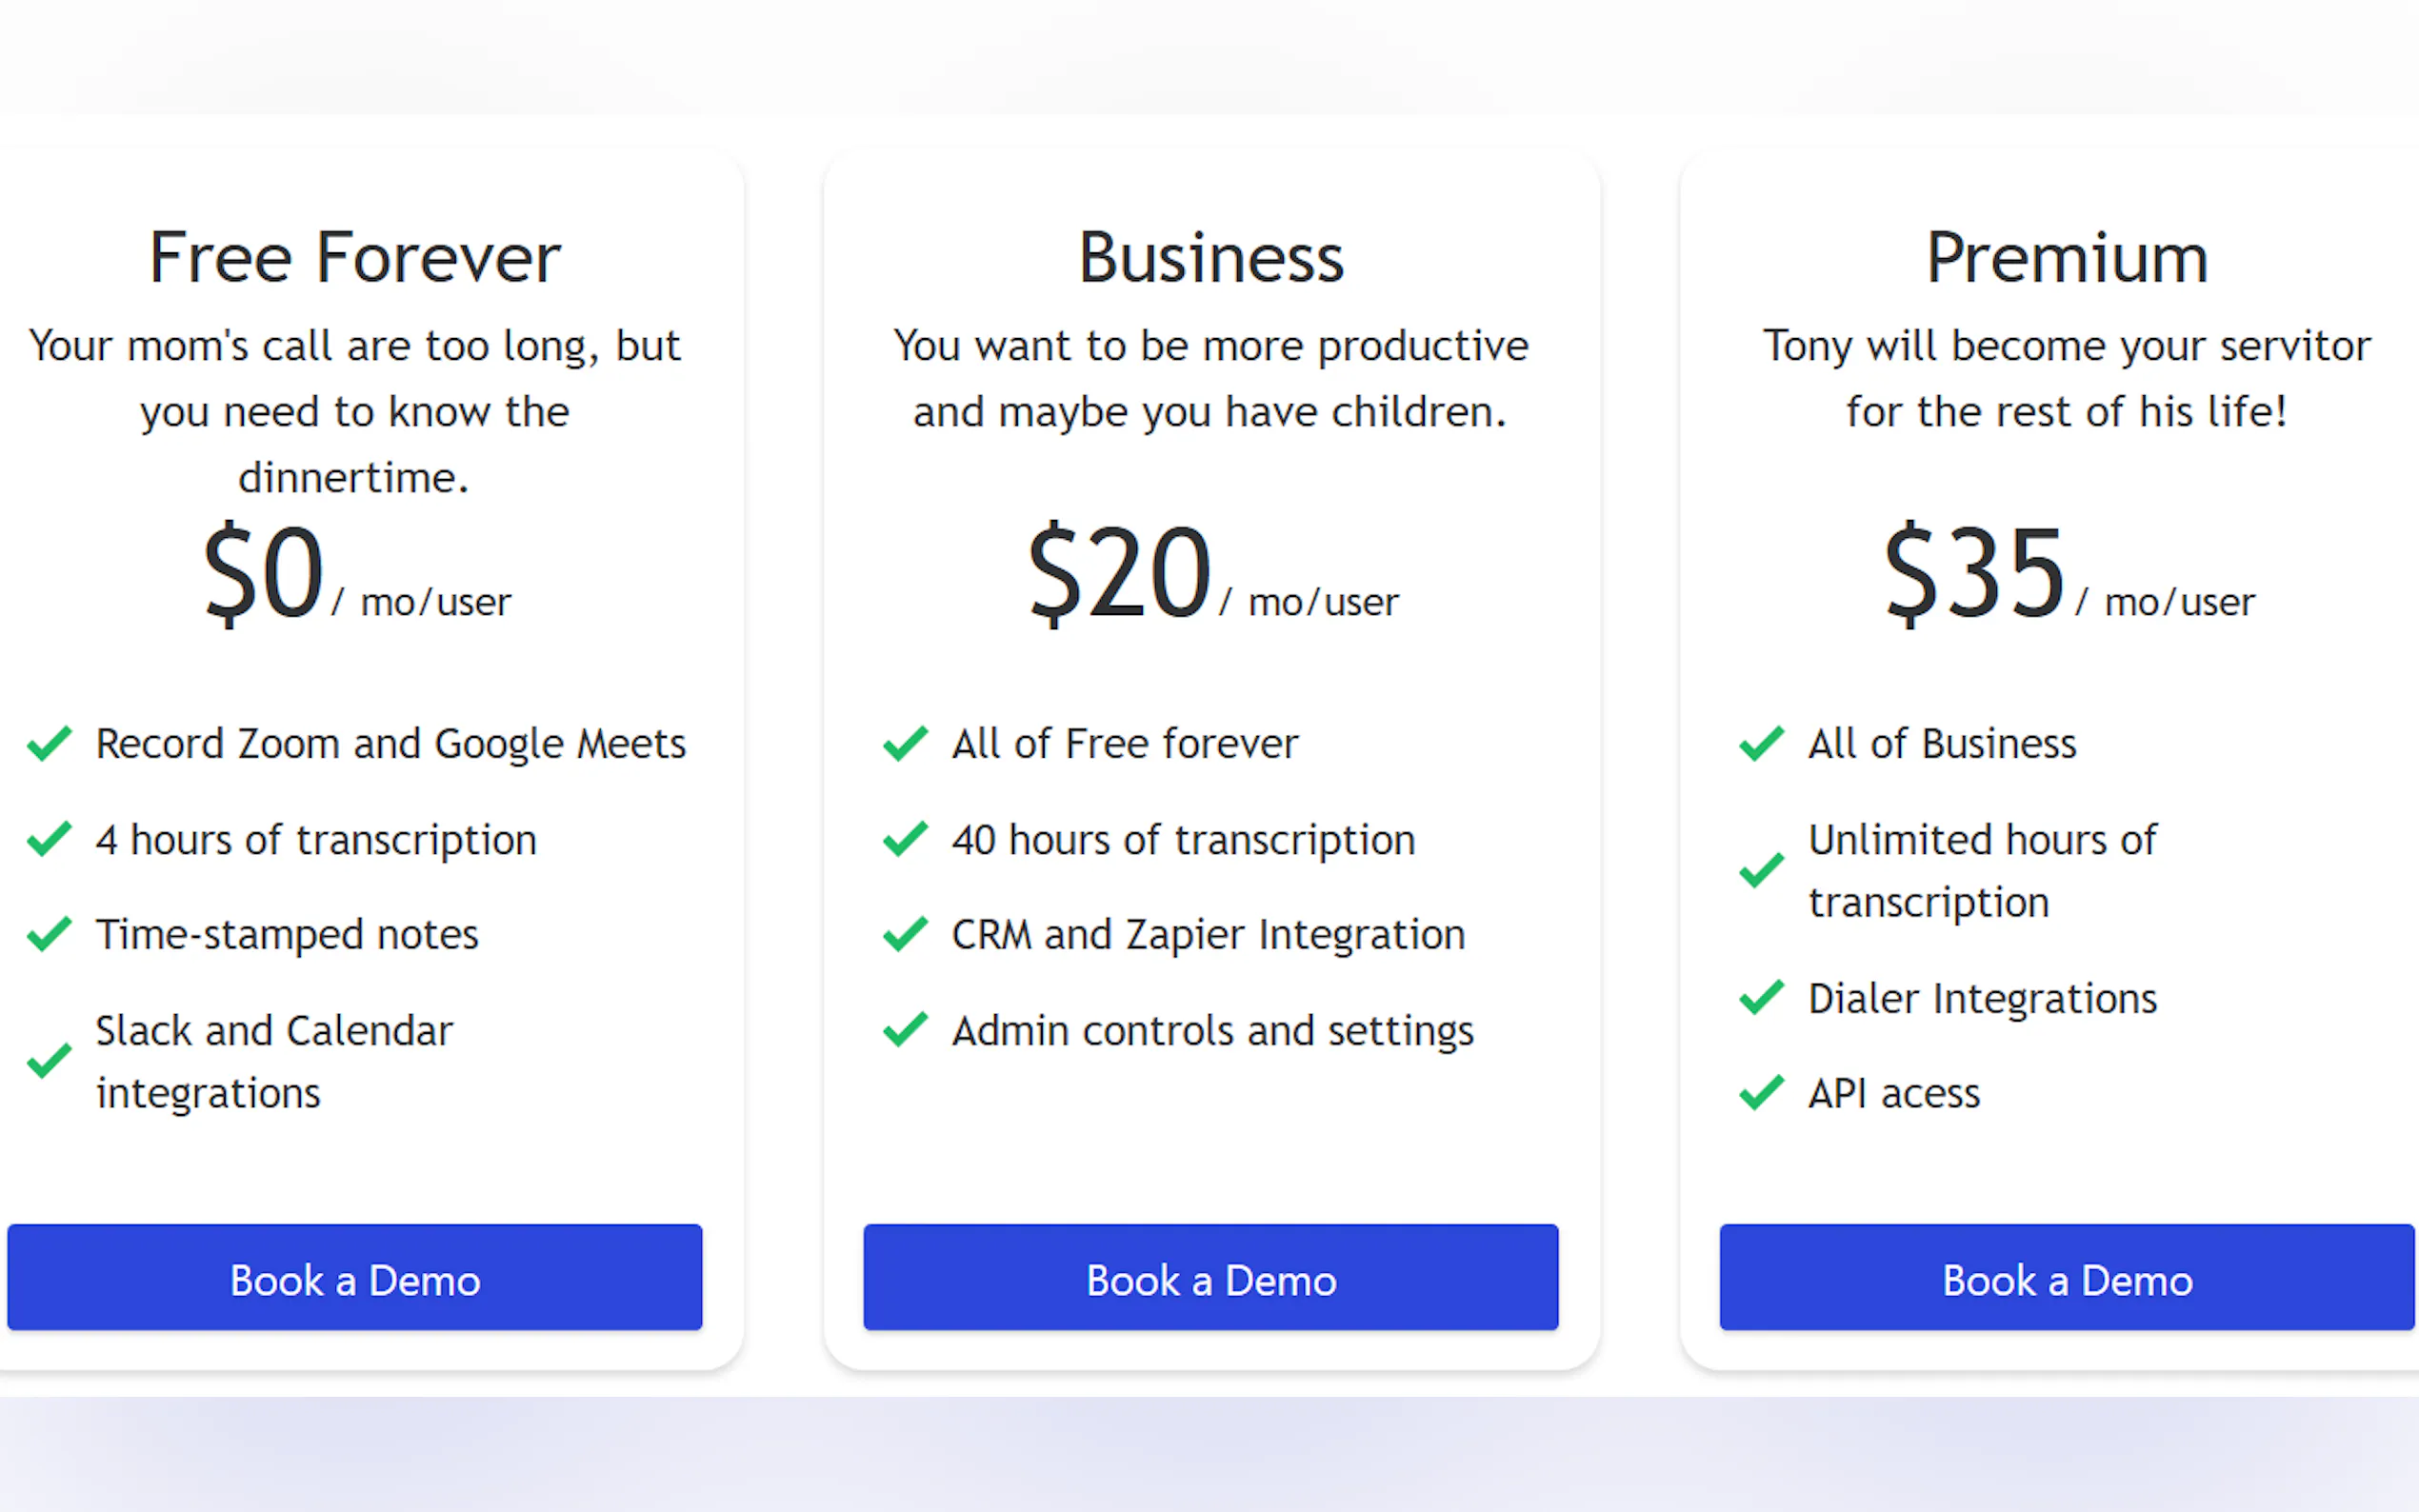This screenshot has width=2419, height=1512.
Task: Select the Business plan heading
Action: pos(1210,258)
